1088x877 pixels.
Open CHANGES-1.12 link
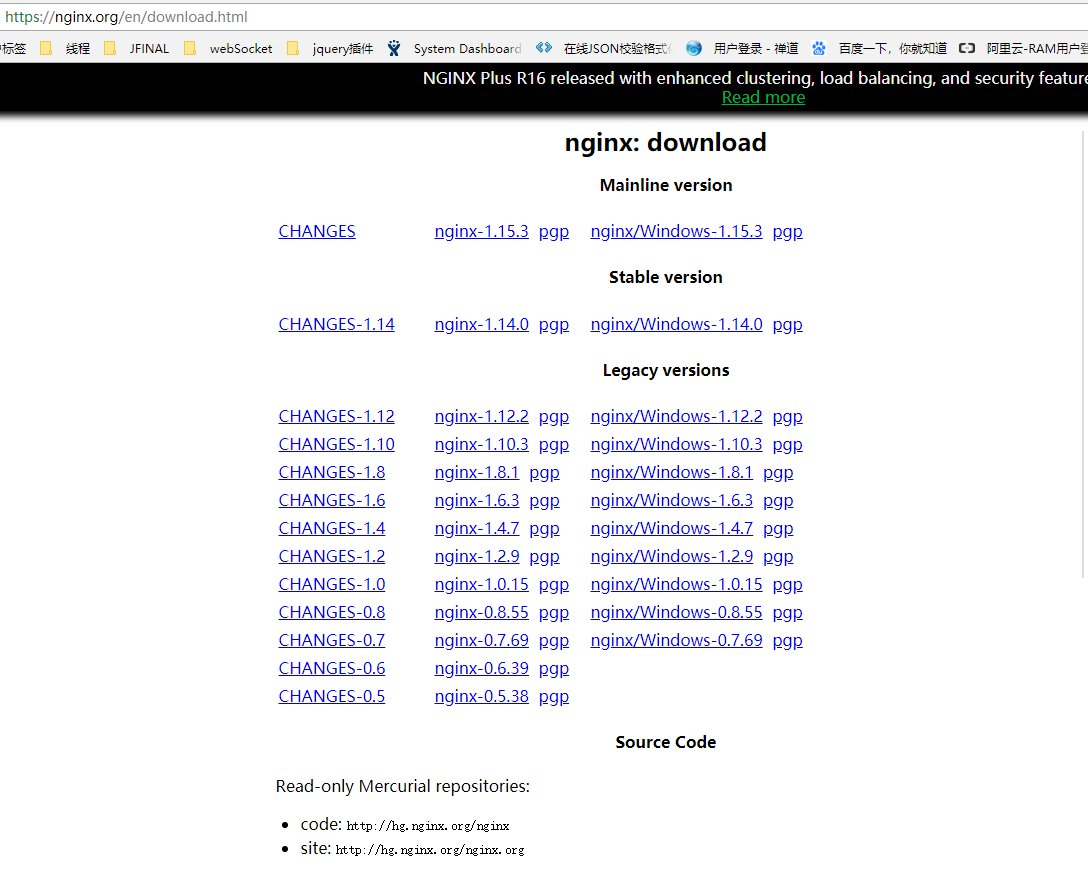coord(337,416)
